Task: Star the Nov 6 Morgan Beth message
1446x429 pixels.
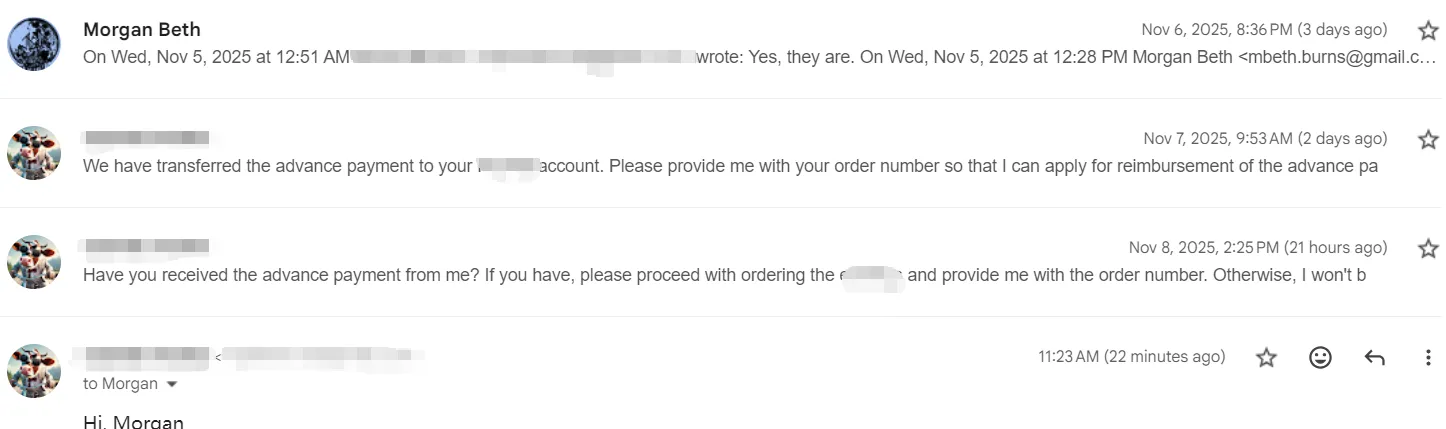Action: (1428, 30)
